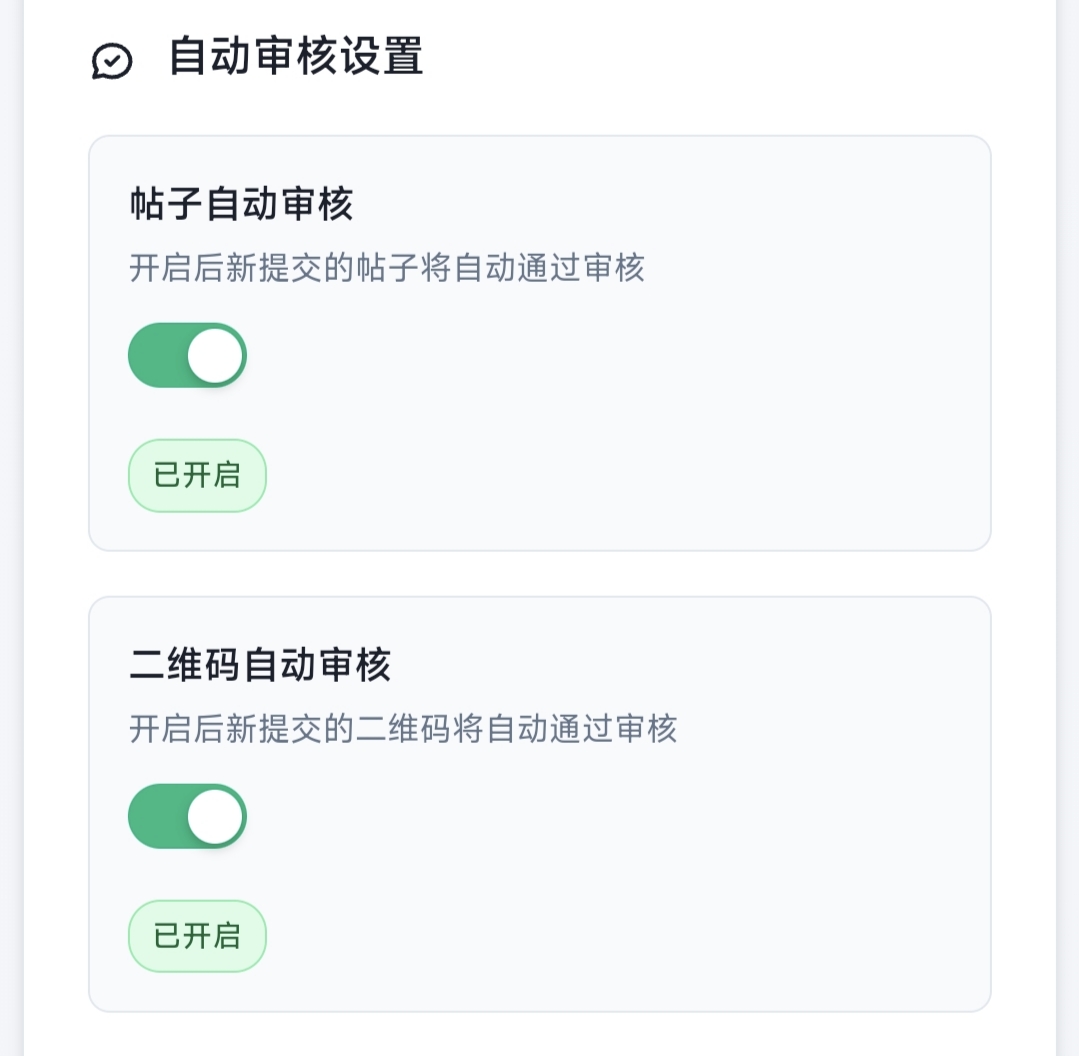The height and width of the screenshot is (1056, 1079).
Task: Select the checkmark inside the chat bubble icon
Action: point(112,60)
